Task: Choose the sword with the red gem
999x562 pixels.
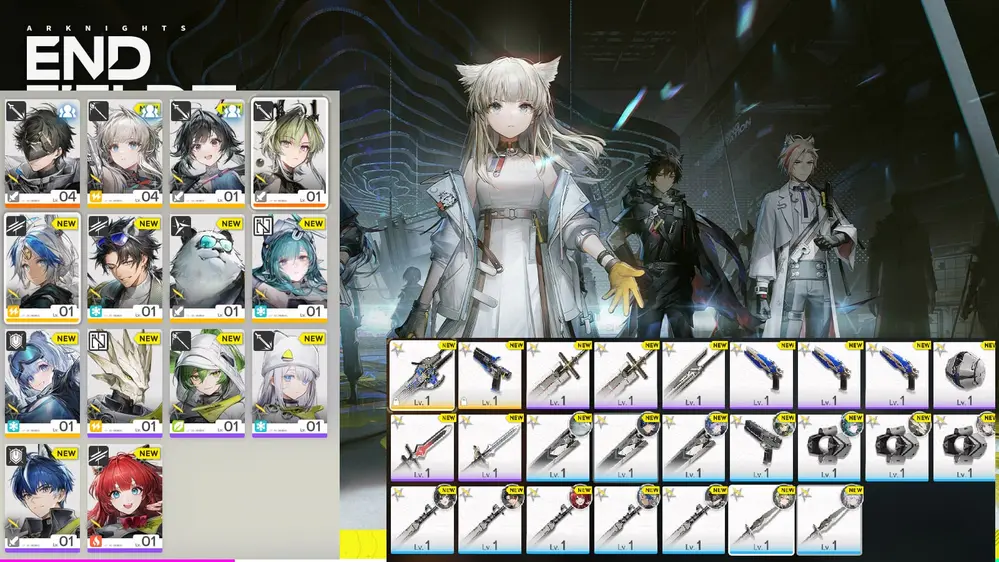Action: point(421,445)
